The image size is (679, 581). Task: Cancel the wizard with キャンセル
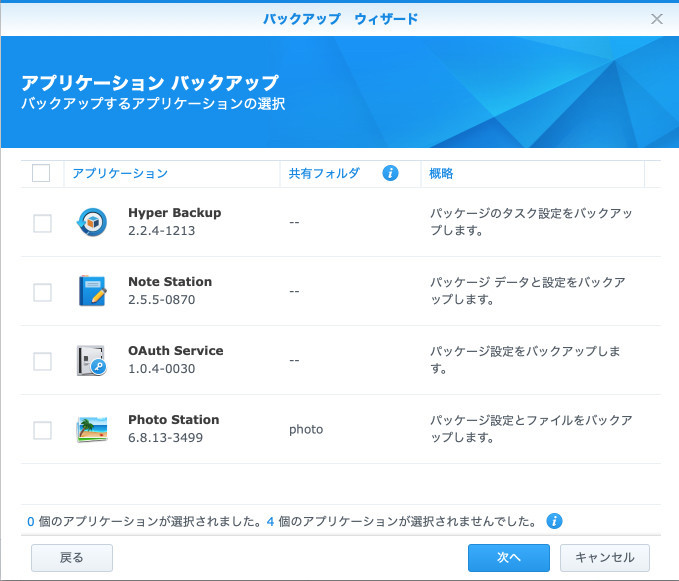[605, 558]
